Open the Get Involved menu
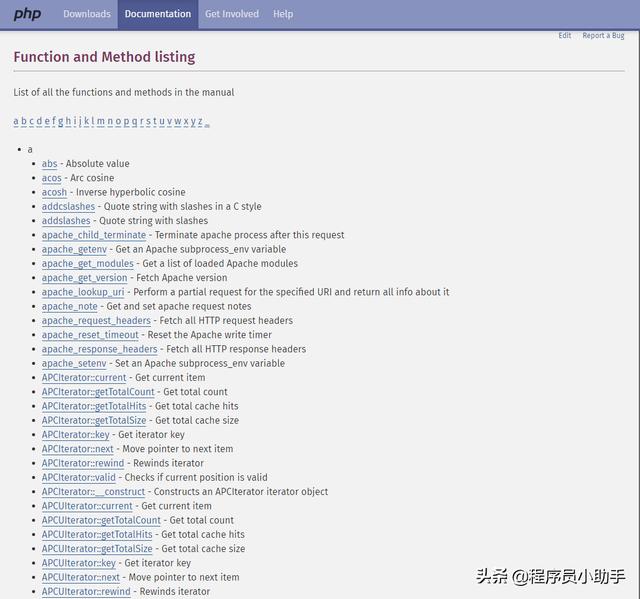This screenshot has width=640, height=599. [232, 14]
